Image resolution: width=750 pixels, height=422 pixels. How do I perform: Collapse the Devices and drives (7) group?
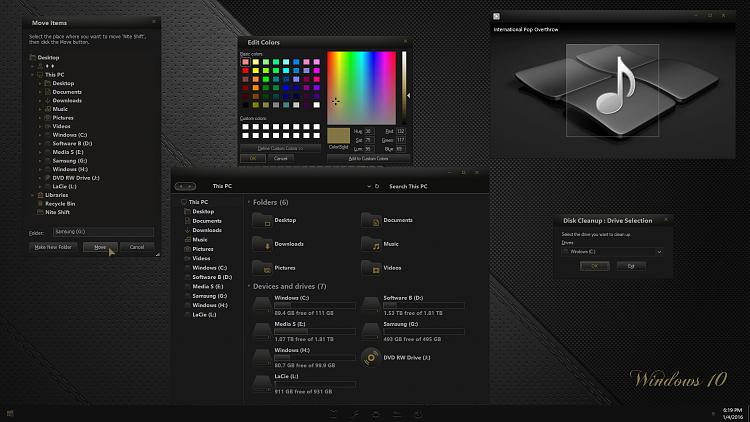point(249,286)
